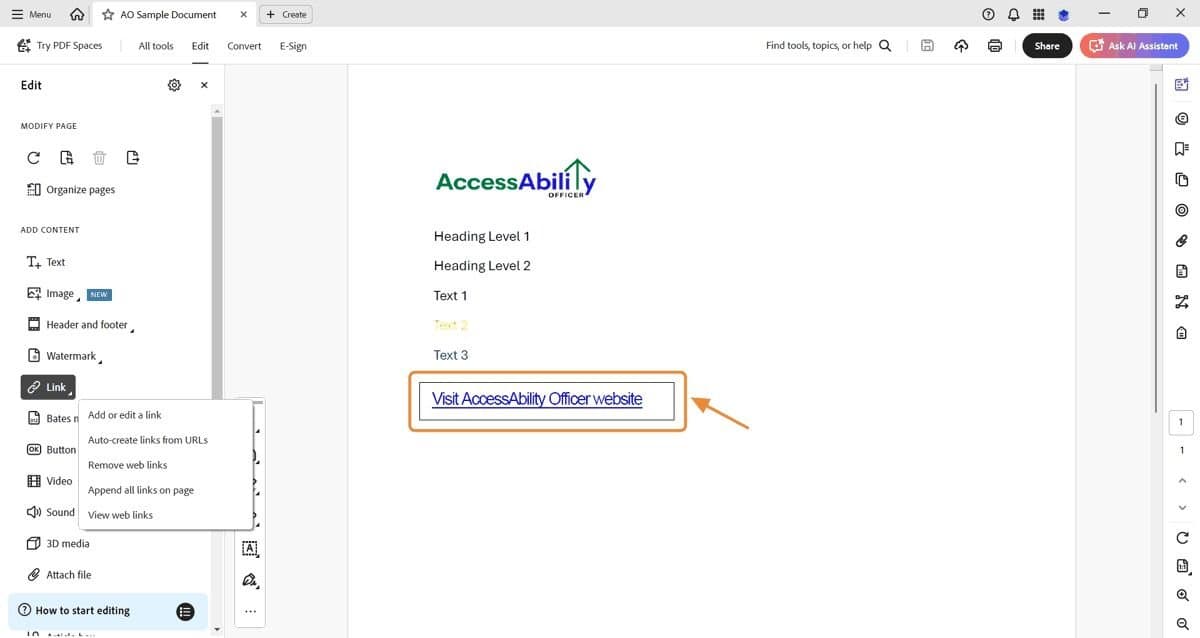Open Bookmarks from the right sidebar
The width and height of the screenshot is (1200, 638).
pyautogui.click(x=1181, y=148)
